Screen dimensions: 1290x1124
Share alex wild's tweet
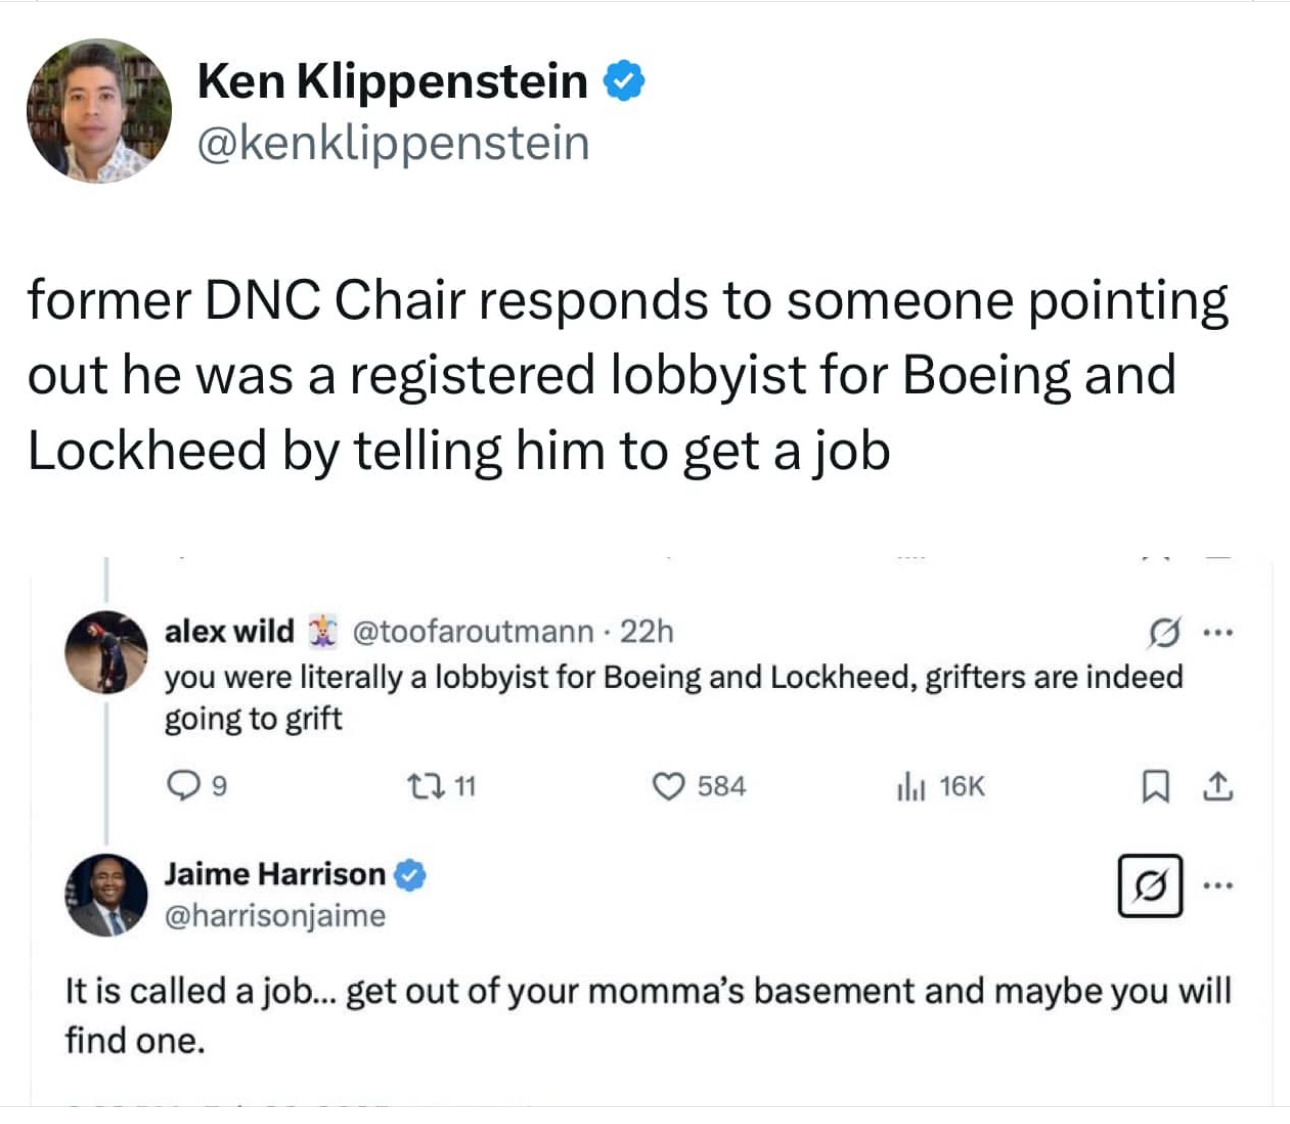click(x=1217, y=787)
